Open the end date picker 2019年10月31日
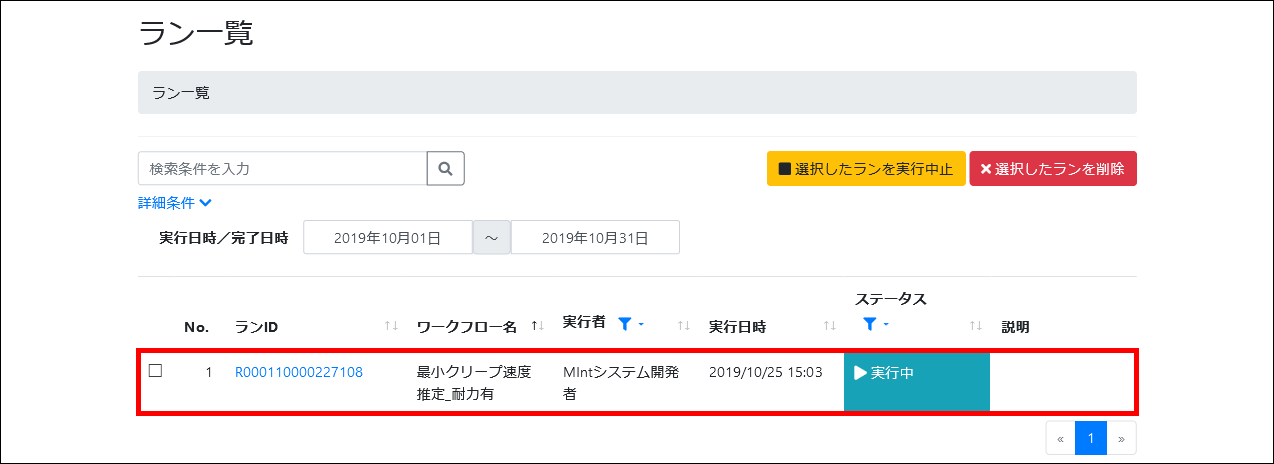This screenshot has width=1274, height=464. click(595, 238)
